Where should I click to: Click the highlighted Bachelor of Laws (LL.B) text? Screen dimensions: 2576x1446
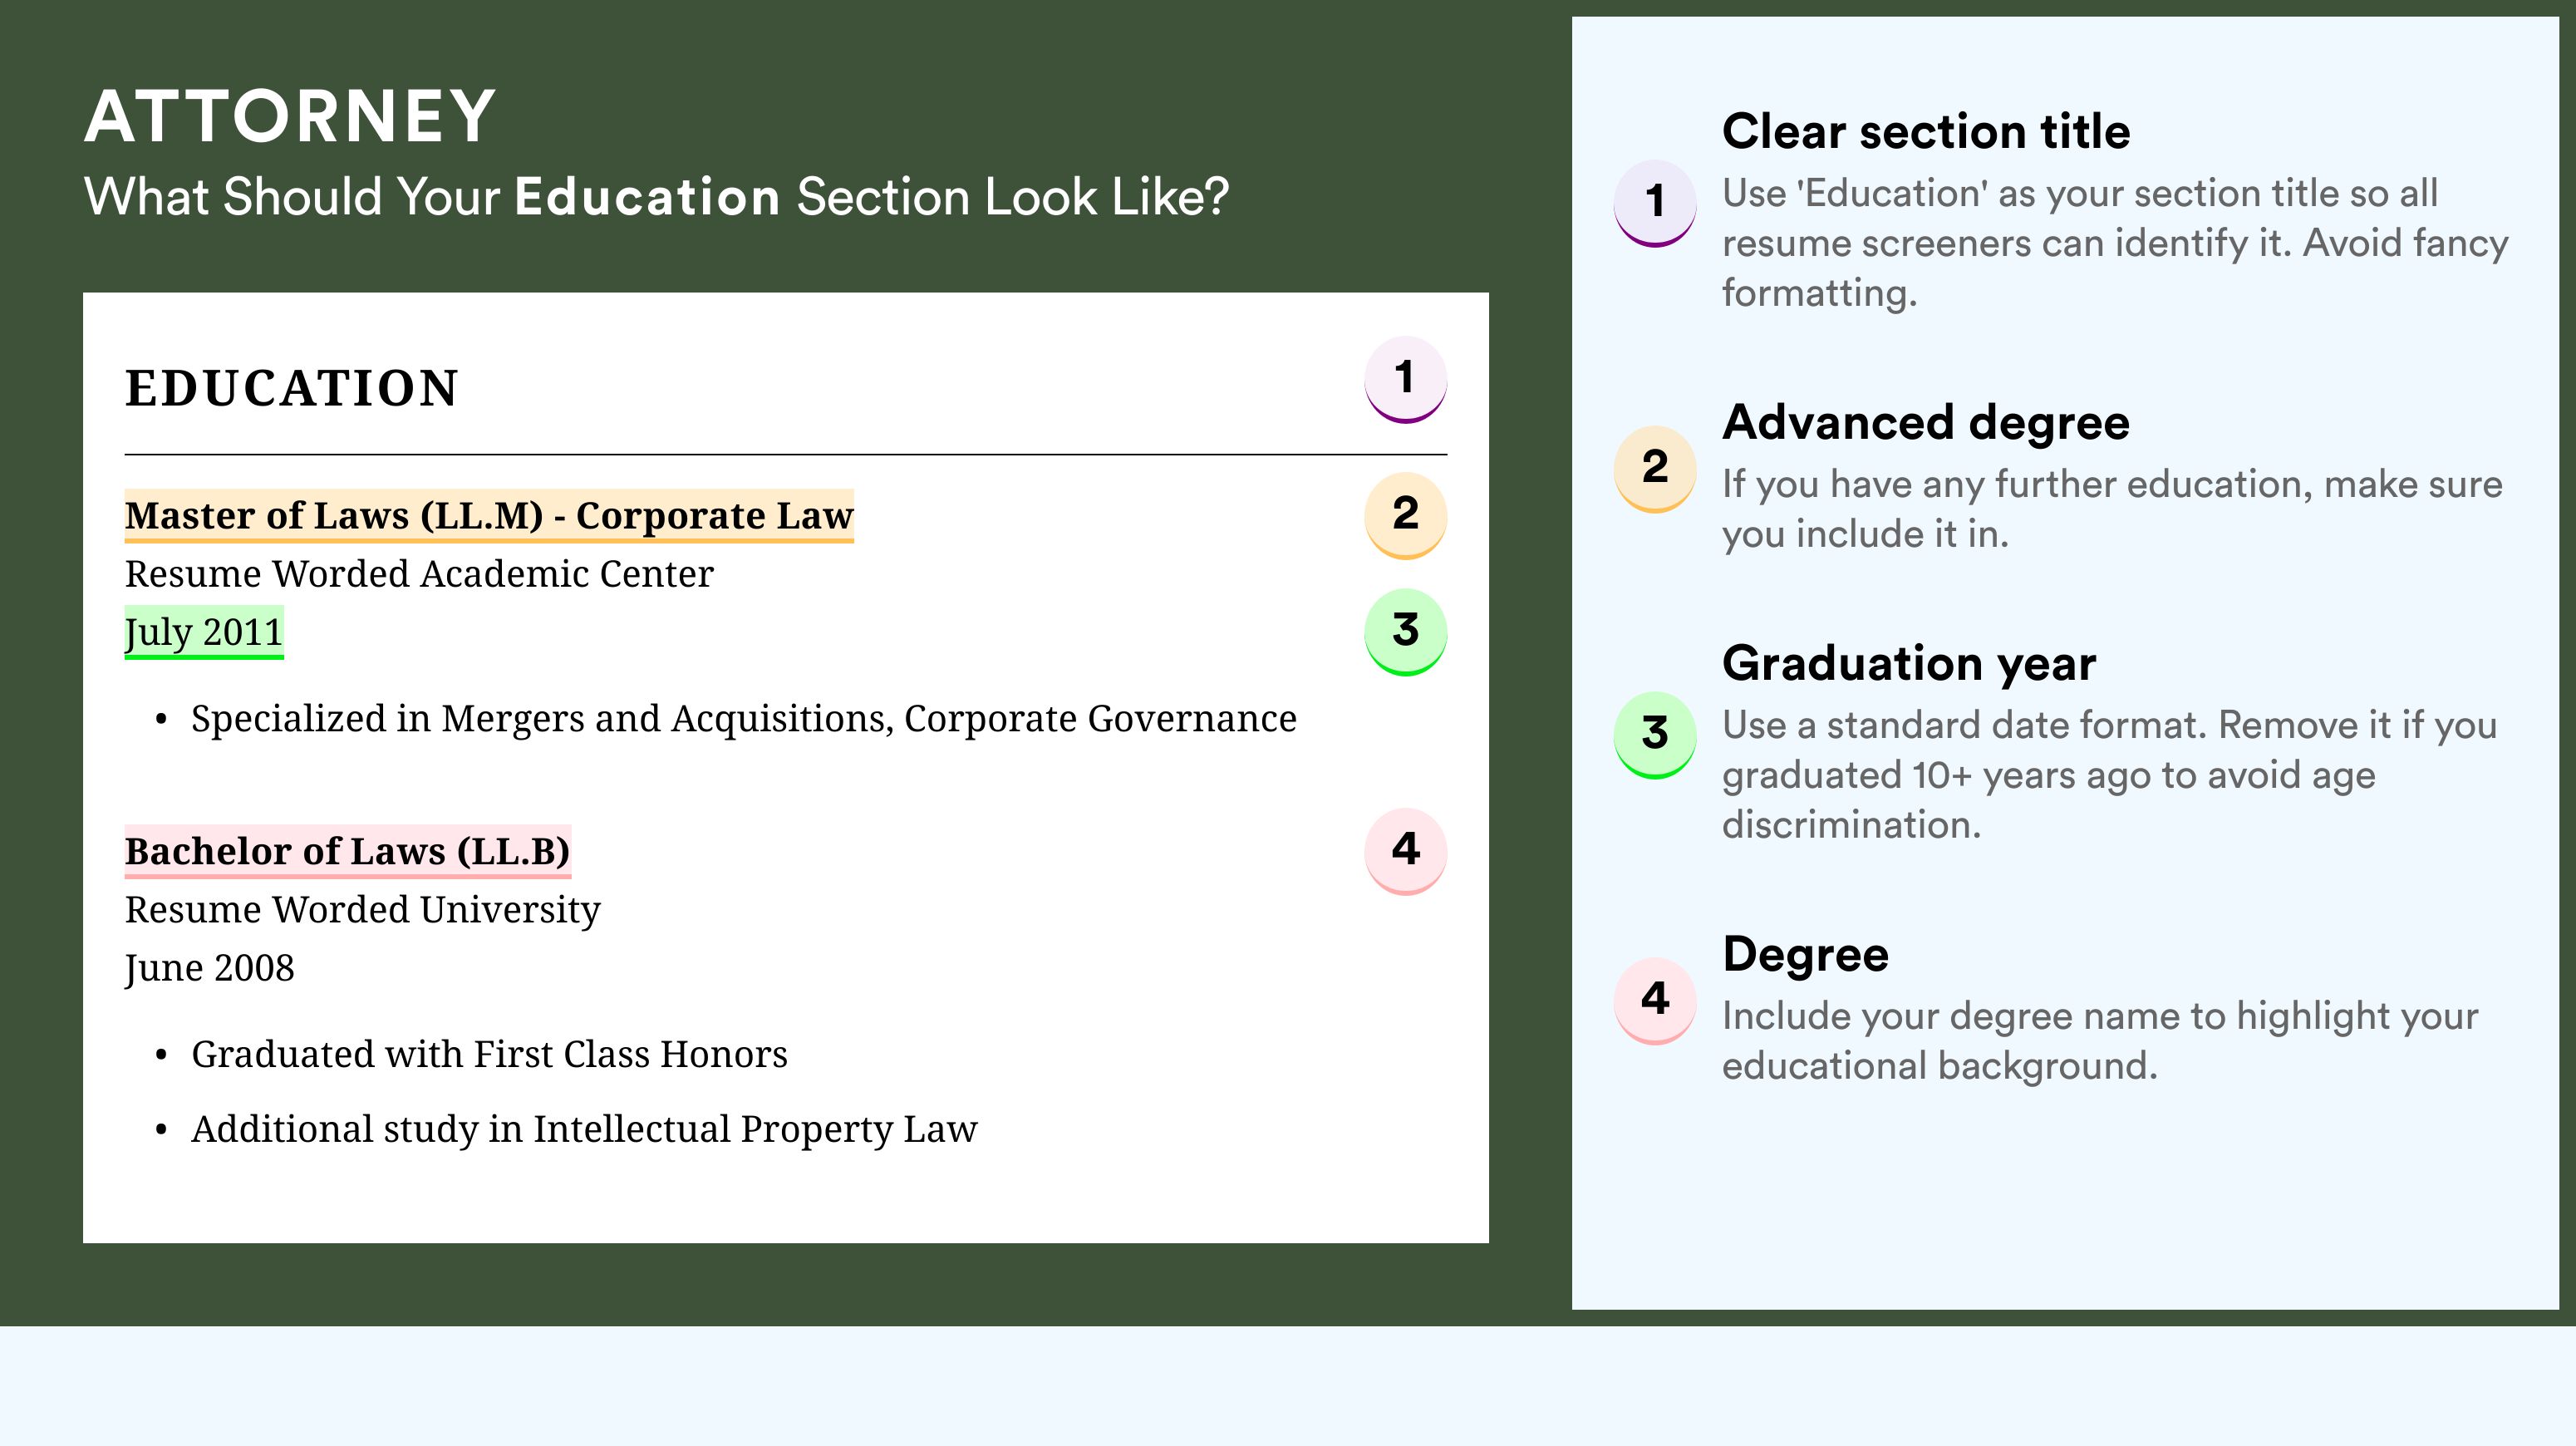click(x=347, y=852)
